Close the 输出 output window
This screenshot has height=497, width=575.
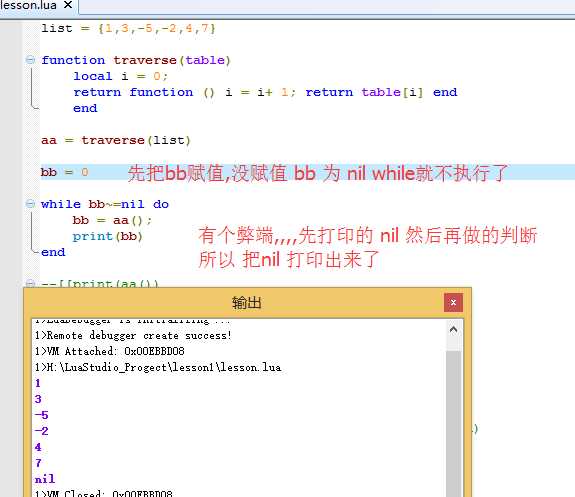click(x=453, y=303)
